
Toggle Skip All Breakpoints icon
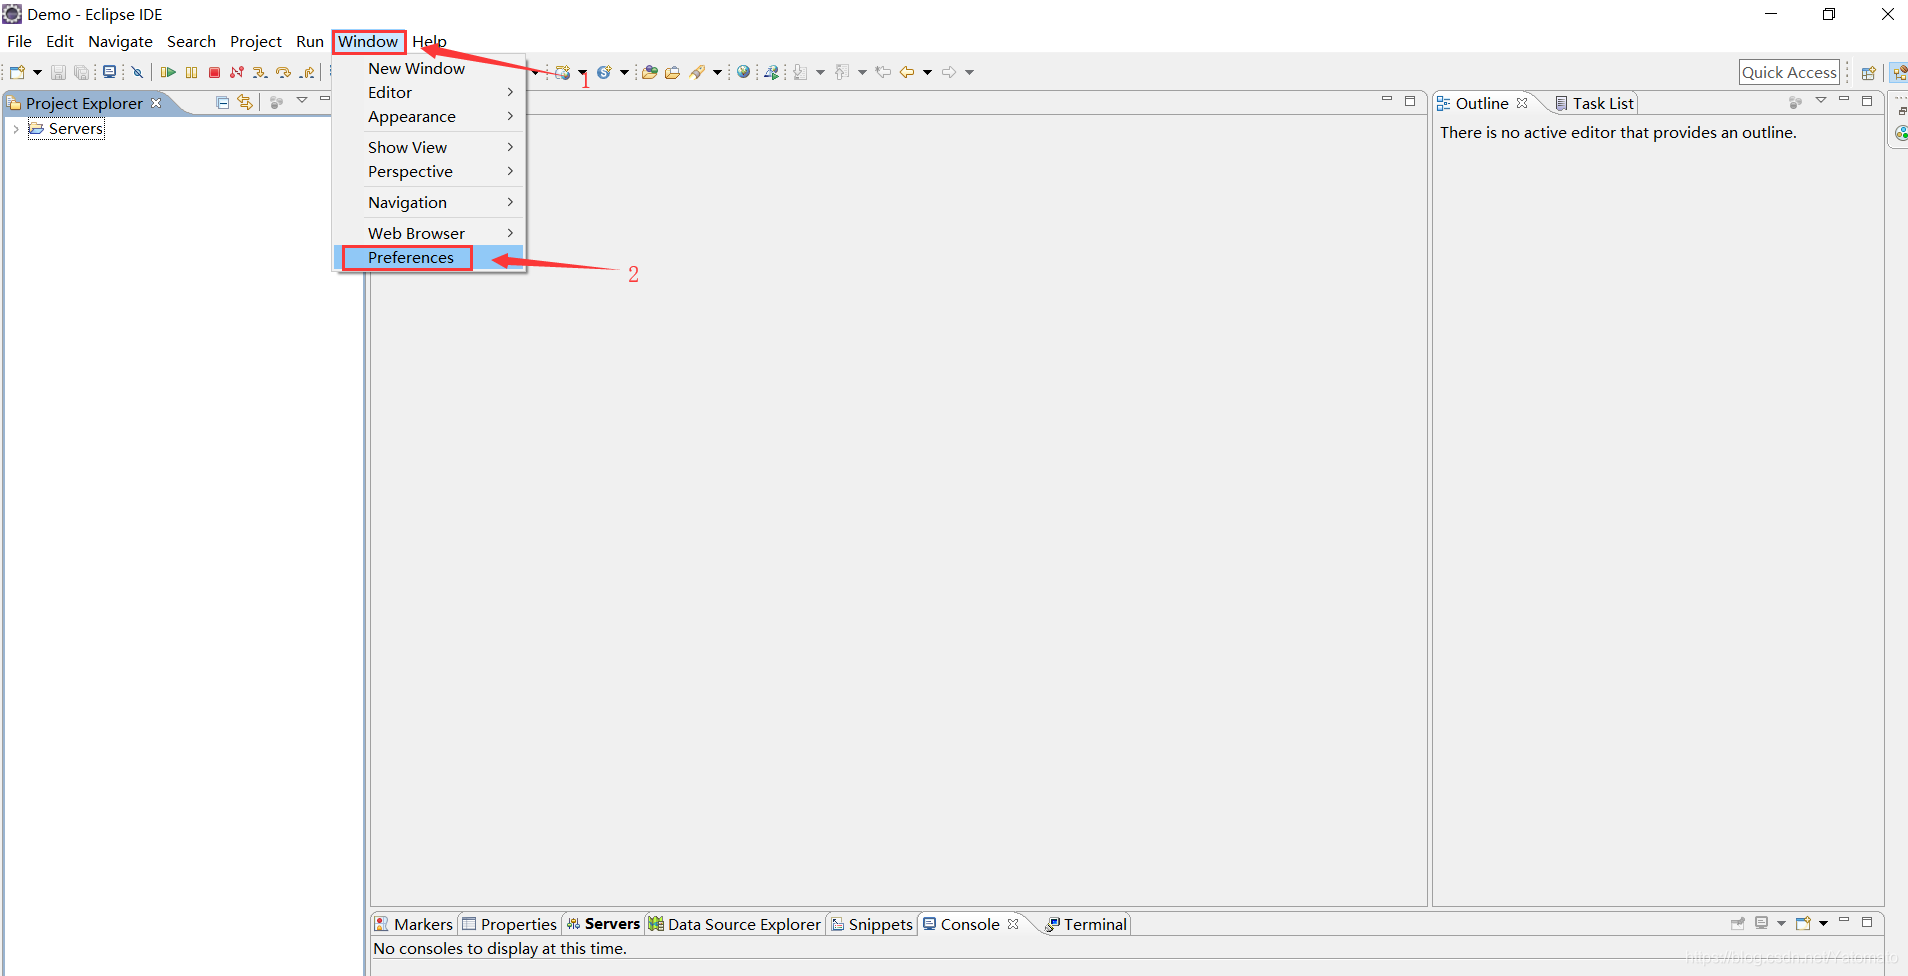[x=138, y=72]
